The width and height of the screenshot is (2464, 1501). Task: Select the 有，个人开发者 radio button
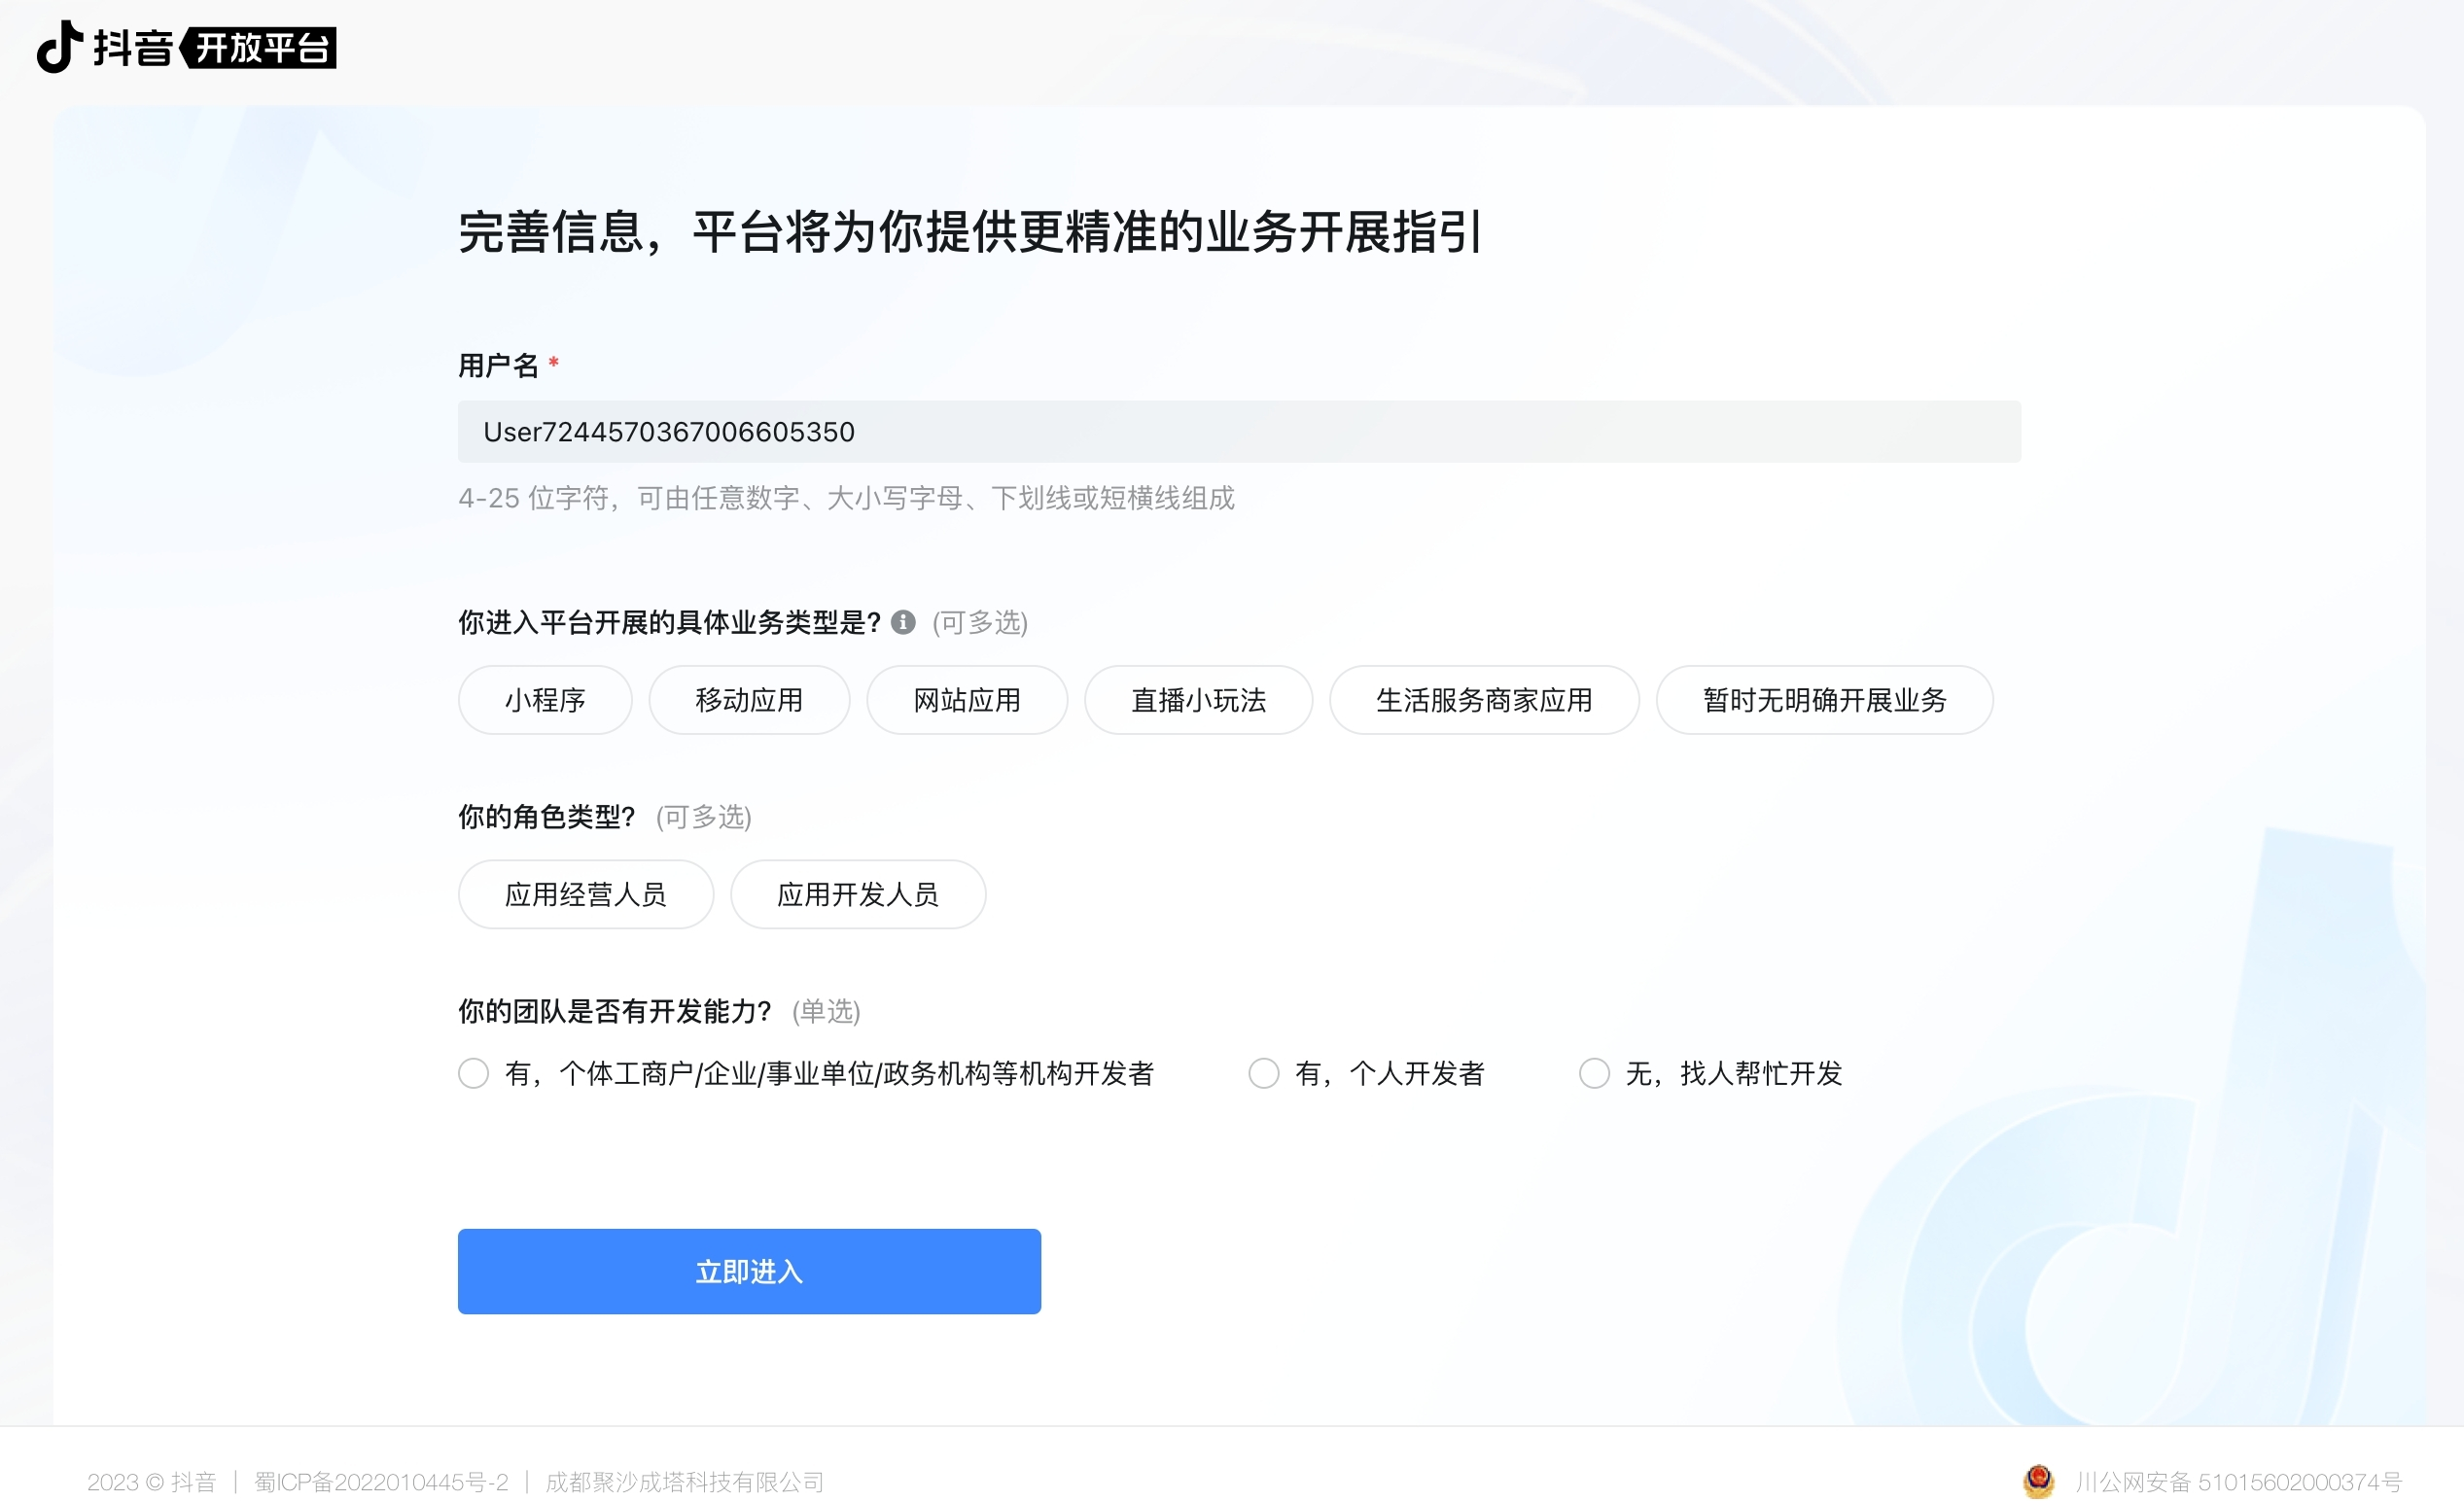pyautogui.click(x=1264, y=1073)
